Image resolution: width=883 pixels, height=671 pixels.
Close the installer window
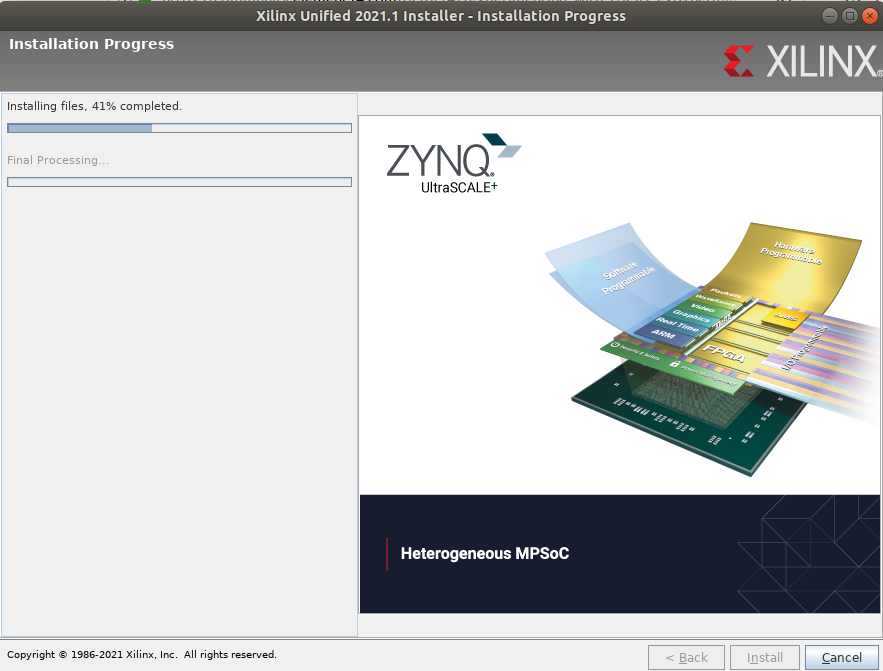(x=869, y=16)
